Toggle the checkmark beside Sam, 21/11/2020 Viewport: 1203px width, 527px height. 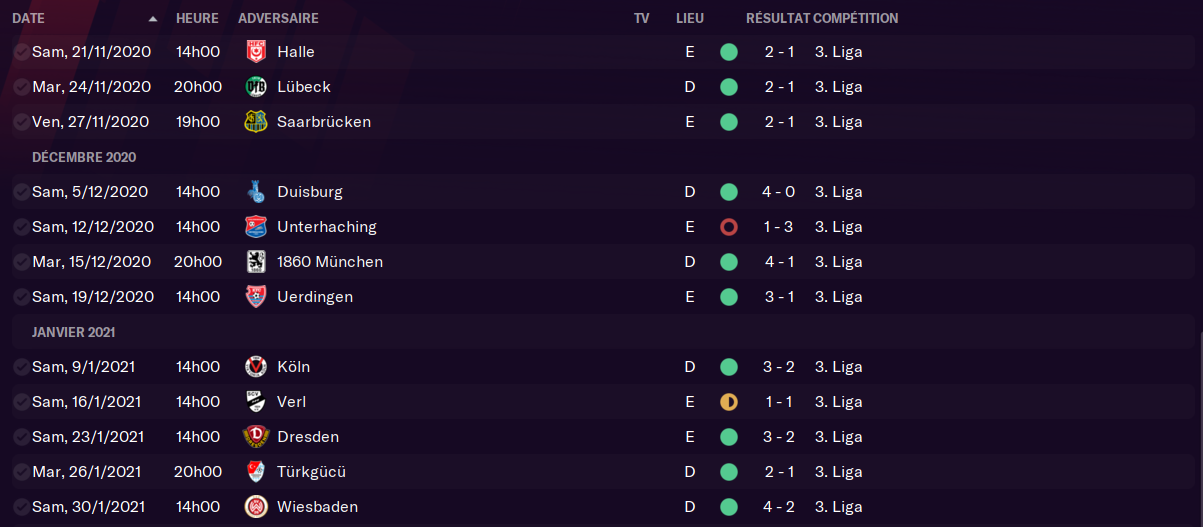(21, 52)
